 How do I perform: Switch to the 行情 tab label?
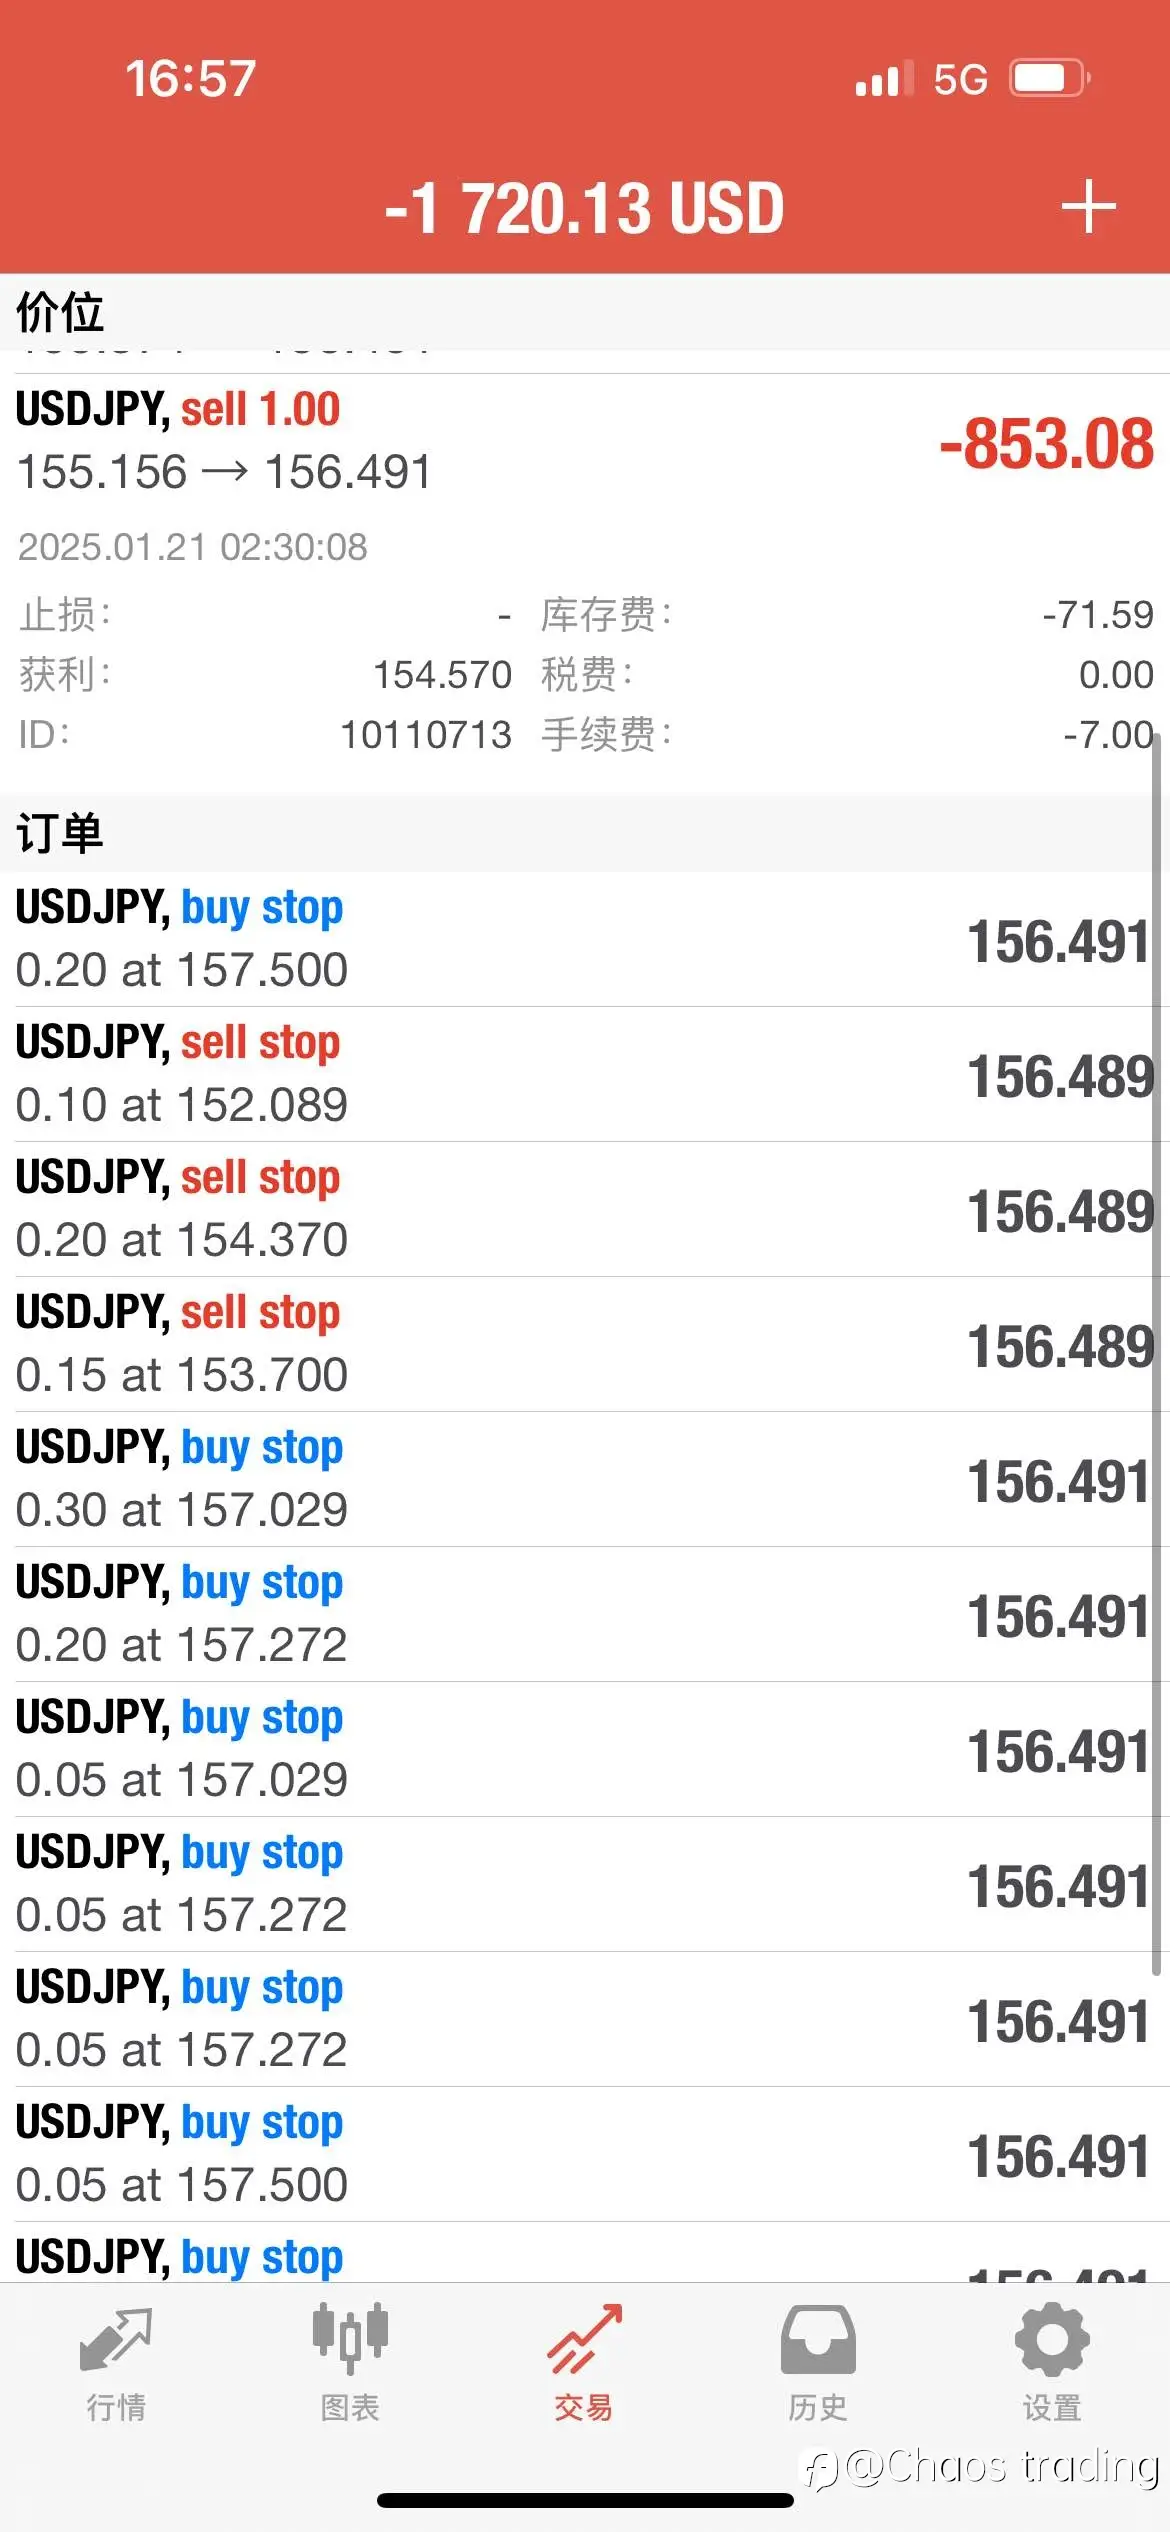coord(116,2407)
